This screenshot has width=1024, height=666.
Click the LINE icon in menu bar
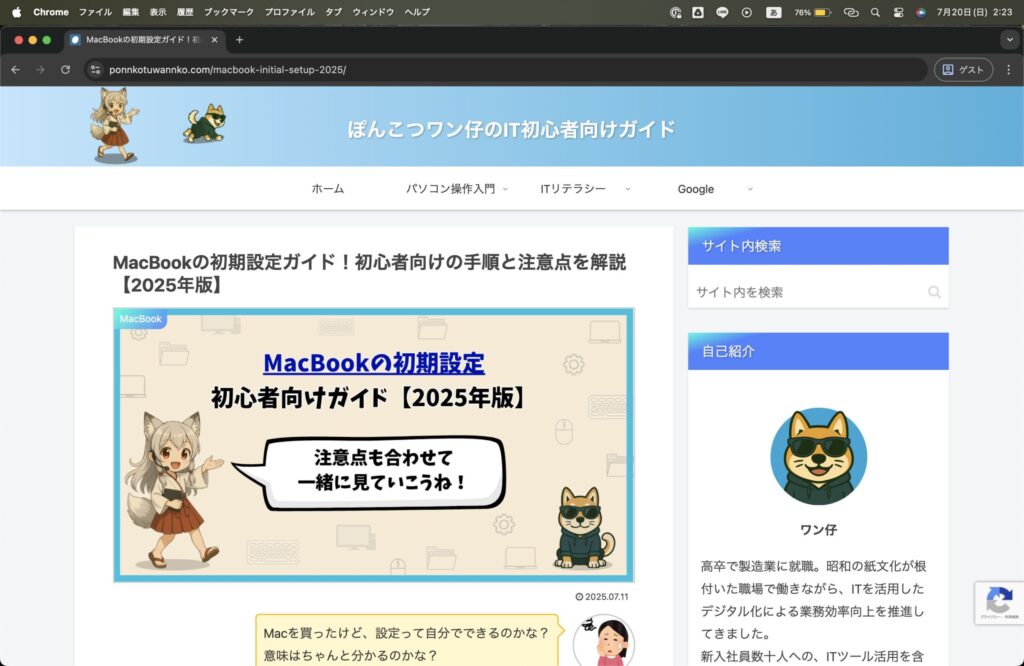(x=722, y=12)
